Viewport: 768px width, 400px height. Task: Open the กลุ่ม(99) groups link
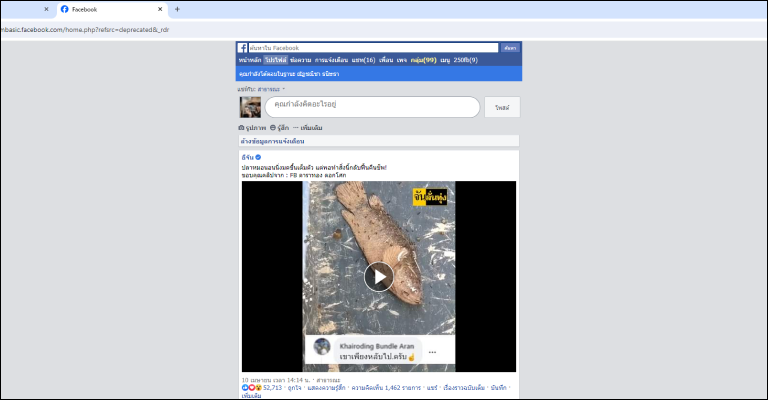tap(424, 60)
